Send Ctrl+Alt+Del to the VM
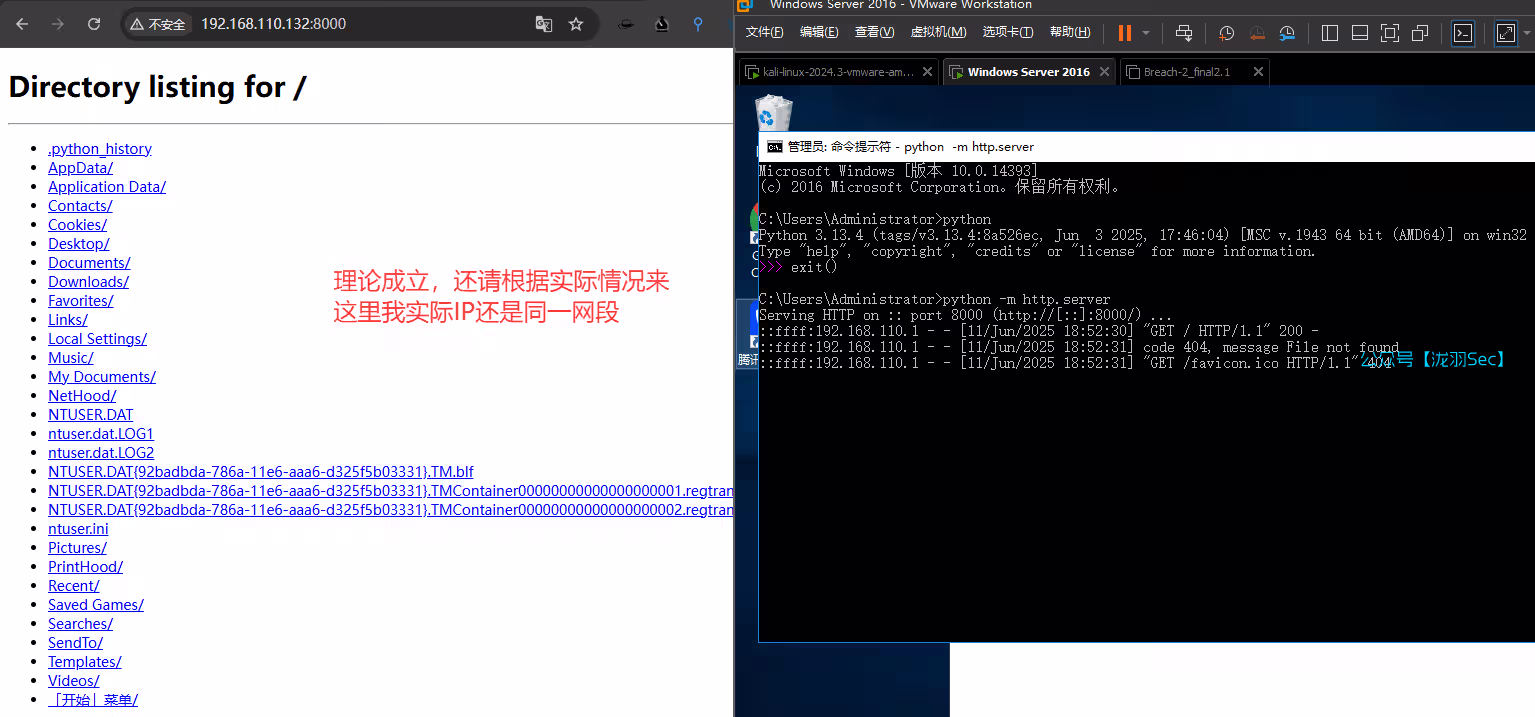1535x717 pixels. [x=1184, y=33]
